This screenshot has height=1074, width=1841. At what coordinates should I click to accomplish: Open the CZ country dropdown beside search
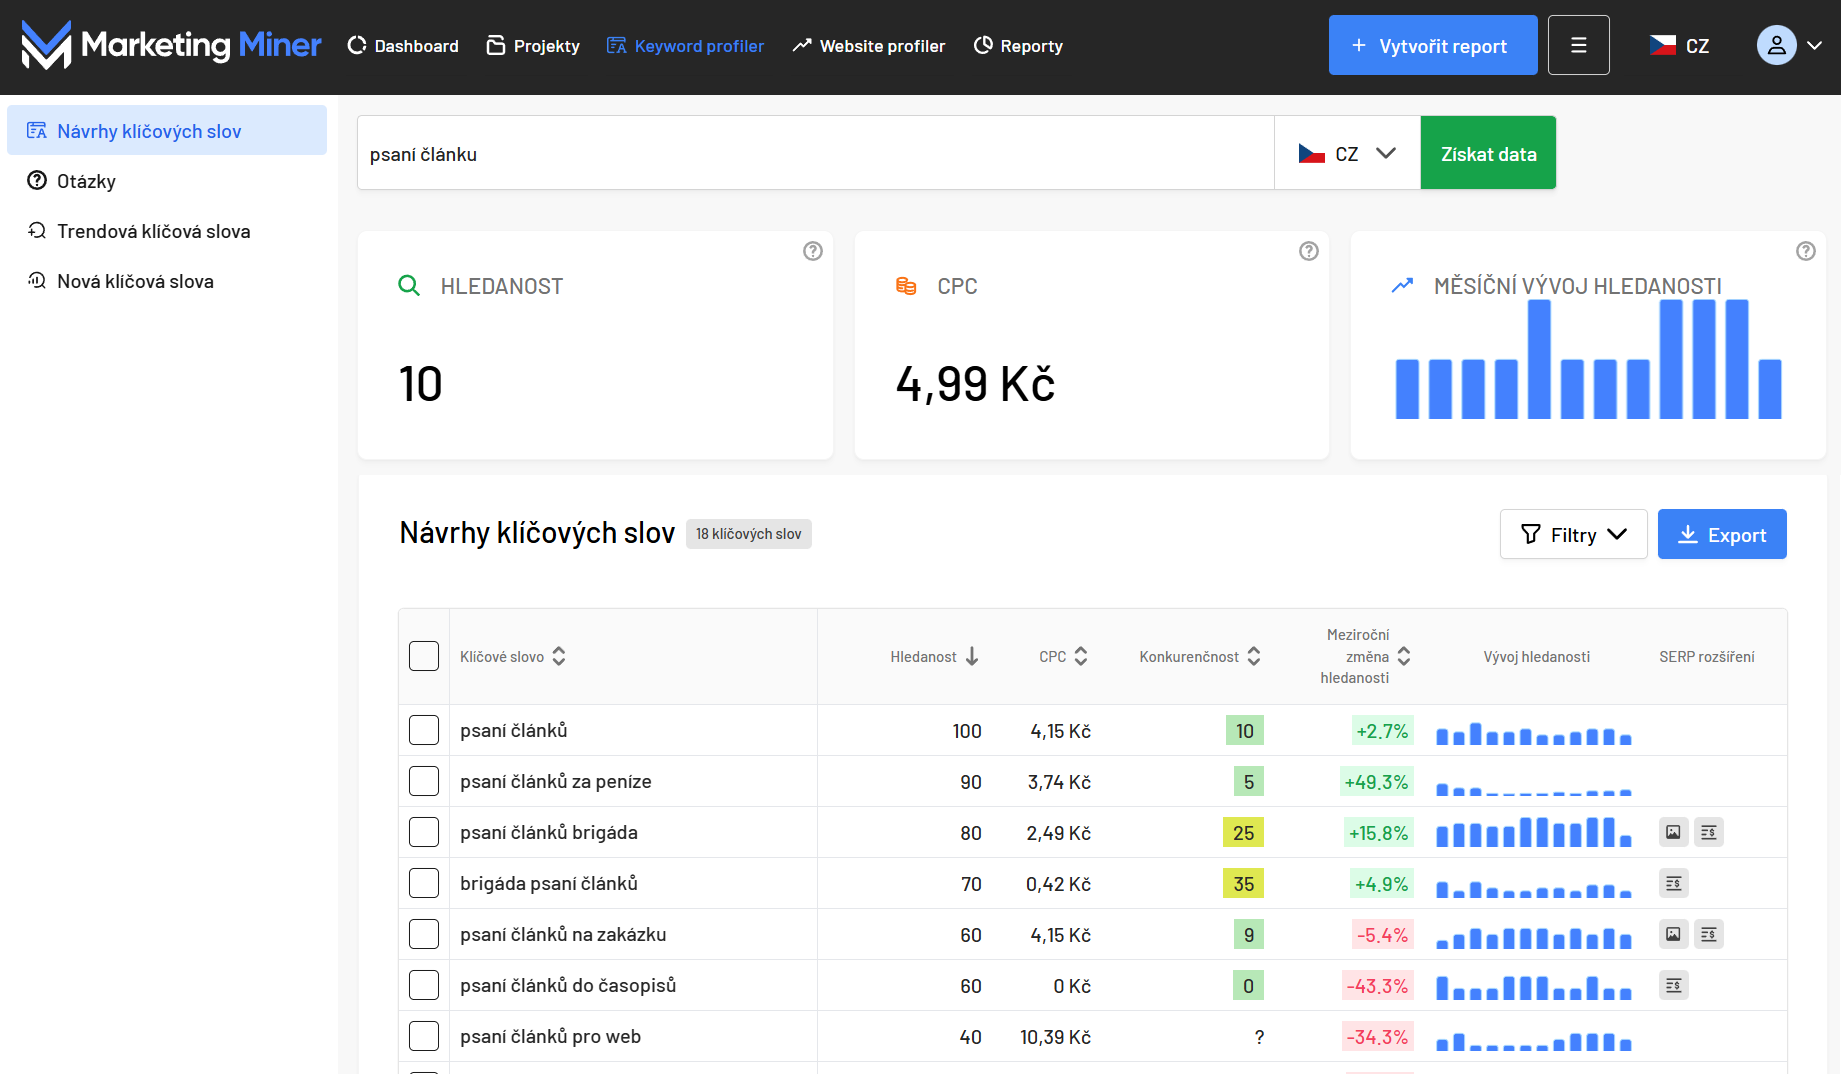coord(1346,153)
